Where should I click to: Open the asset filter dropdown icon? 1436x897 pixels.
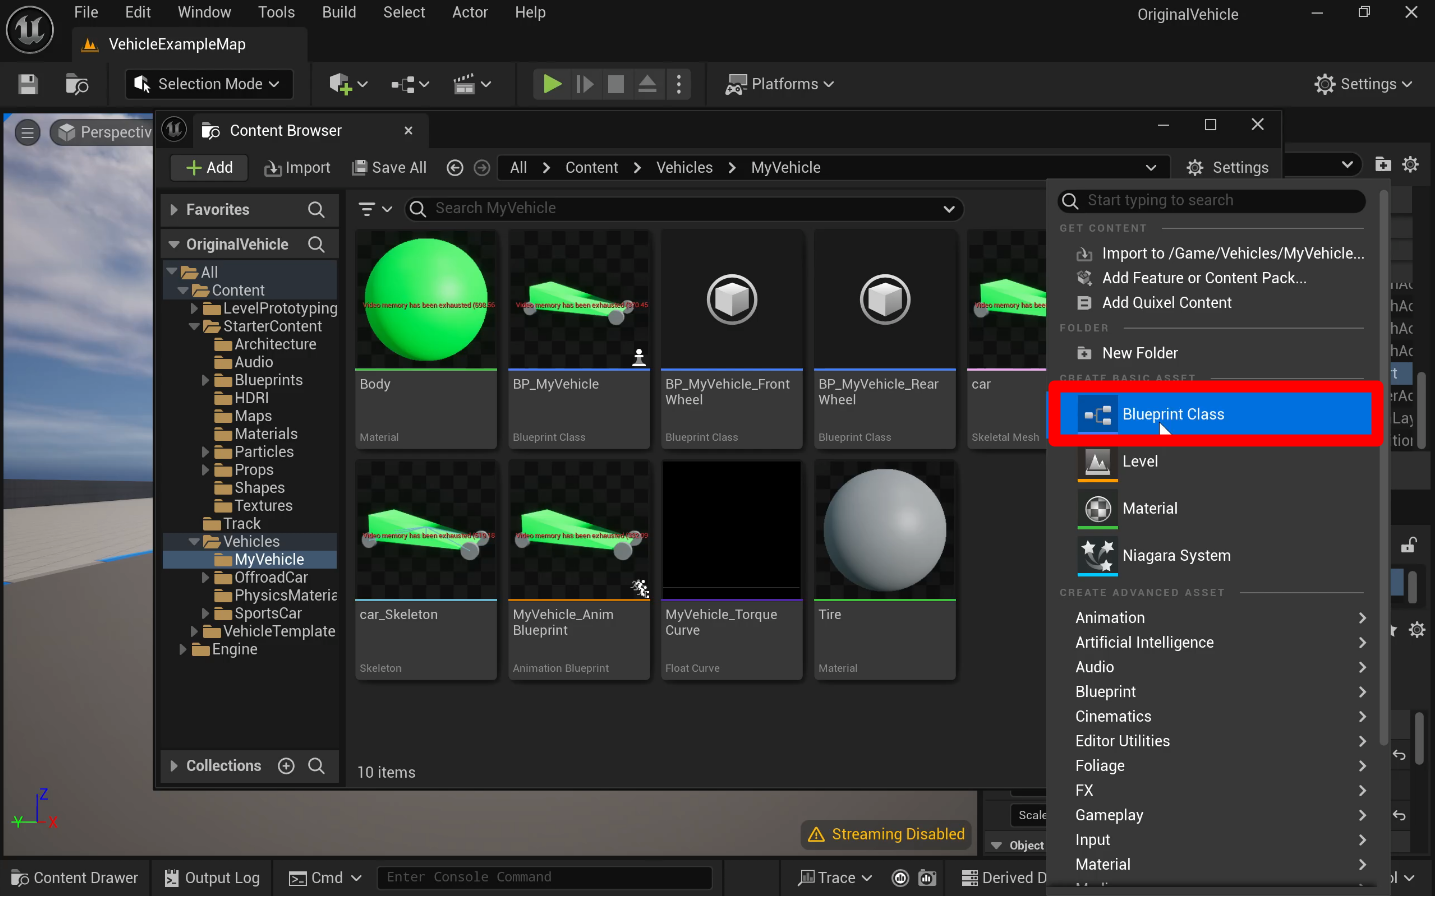[x=375, y=209]
